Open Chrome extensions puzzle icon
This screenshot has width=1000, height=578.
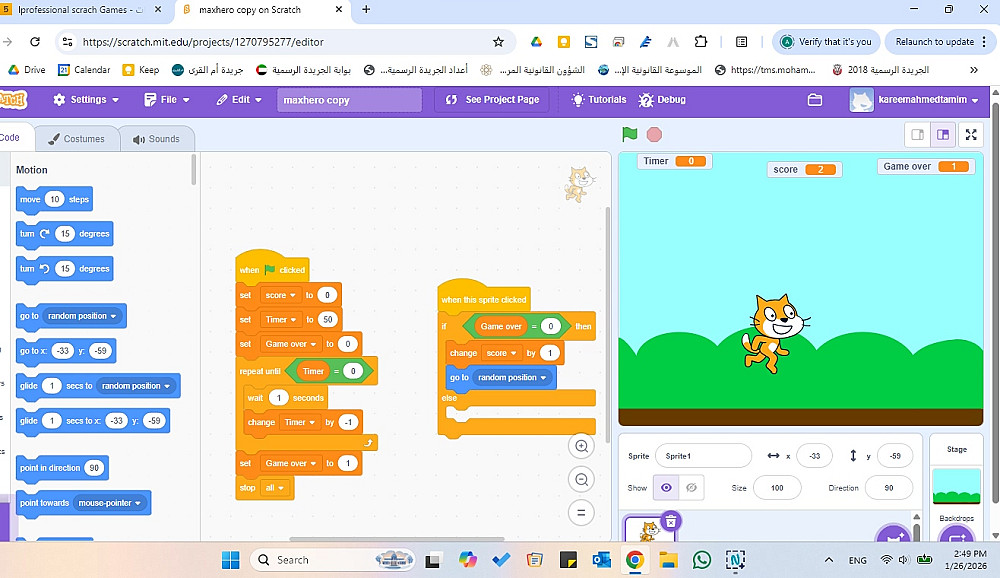(700, 42)
